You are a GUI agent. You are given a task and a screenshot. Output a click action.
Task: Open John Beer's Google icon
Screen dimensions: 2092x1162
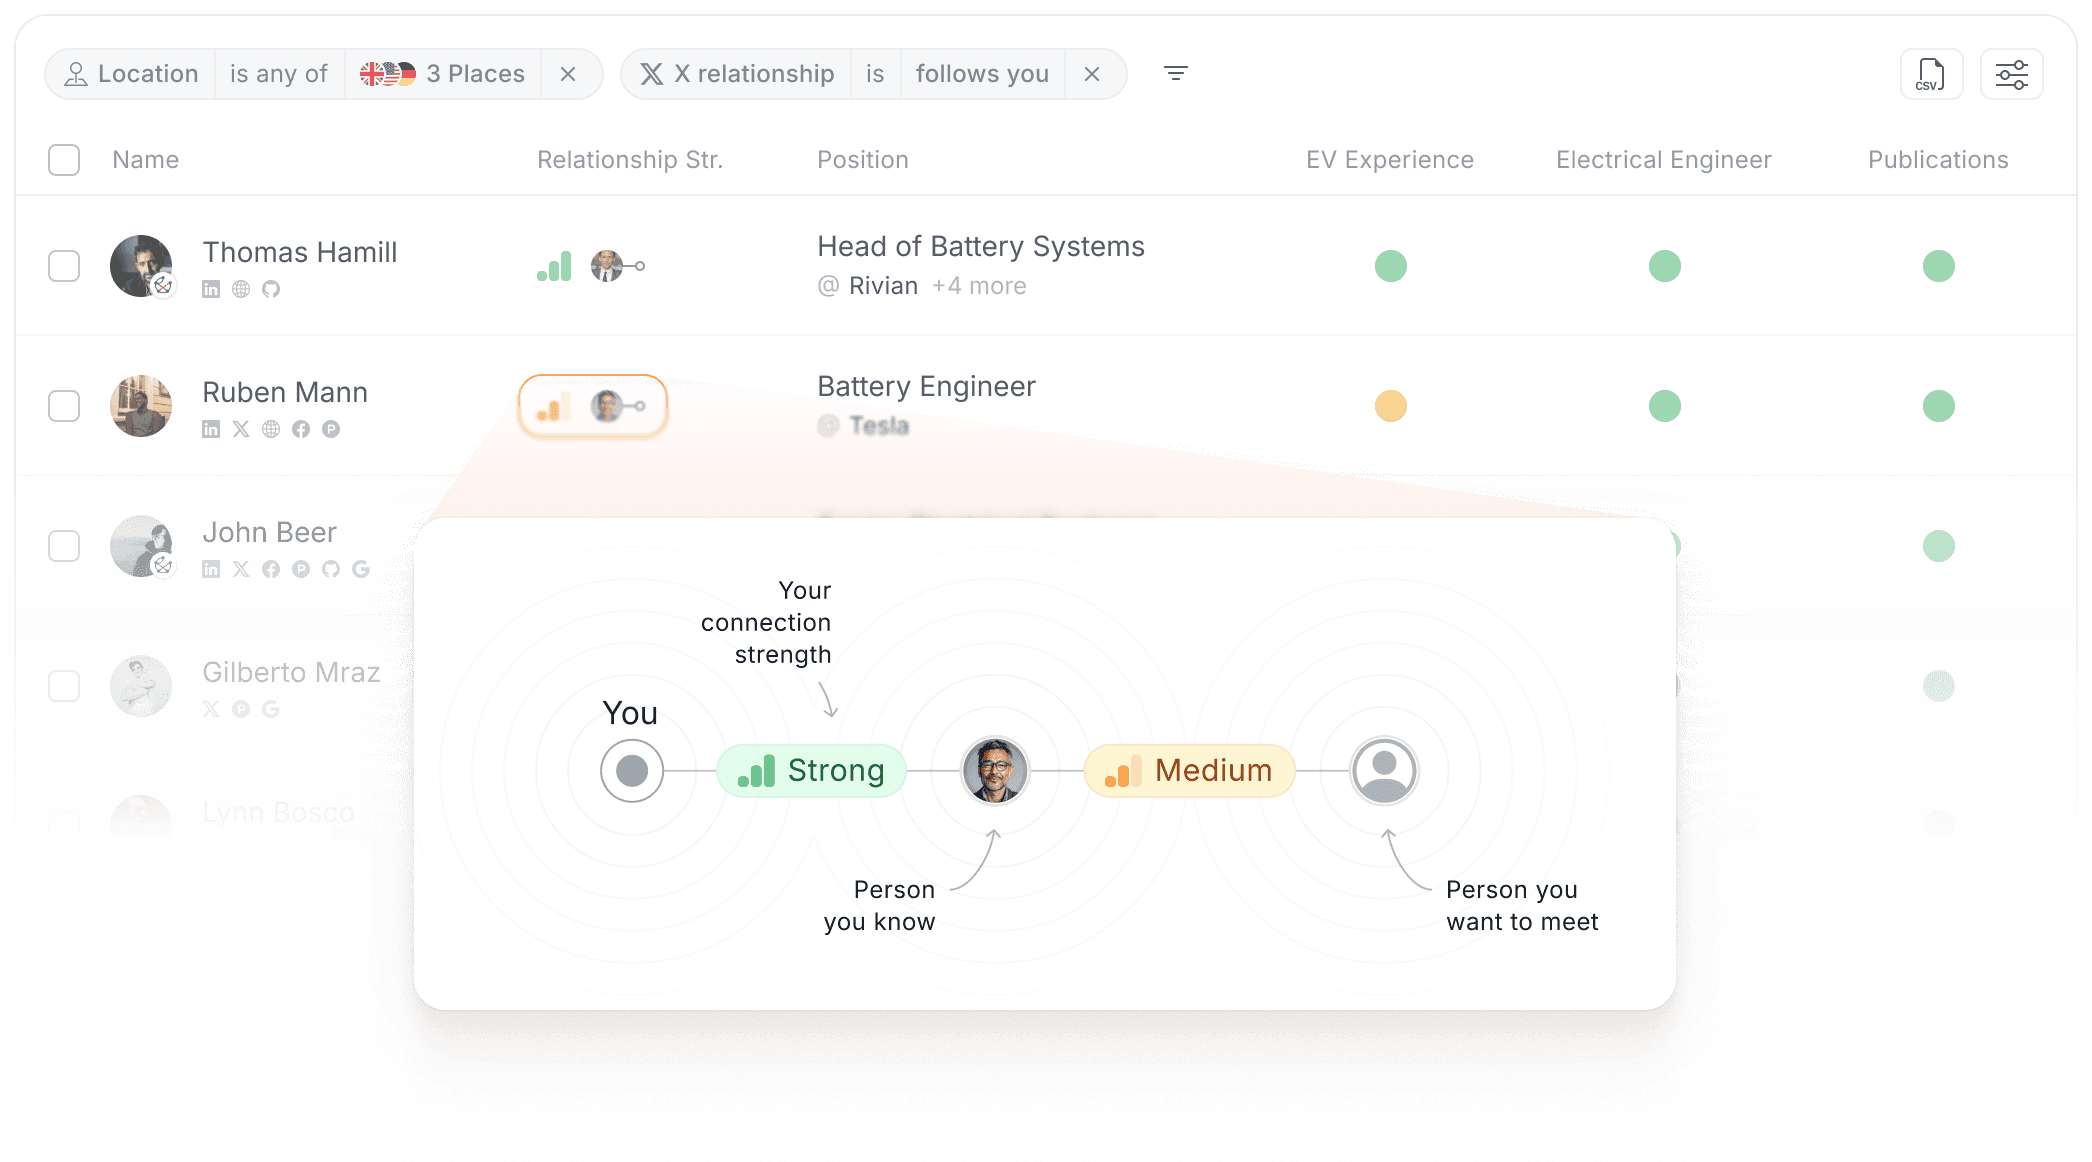coord(361,569)
